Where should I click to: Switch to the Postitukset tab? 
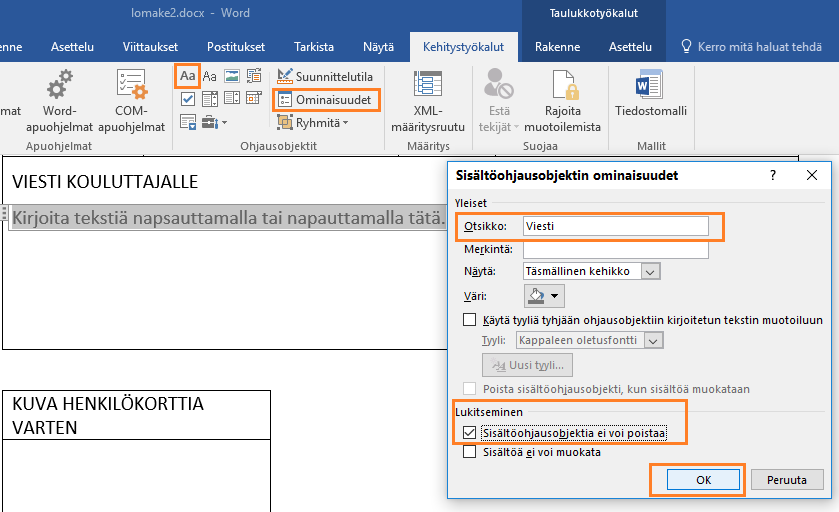236,47
